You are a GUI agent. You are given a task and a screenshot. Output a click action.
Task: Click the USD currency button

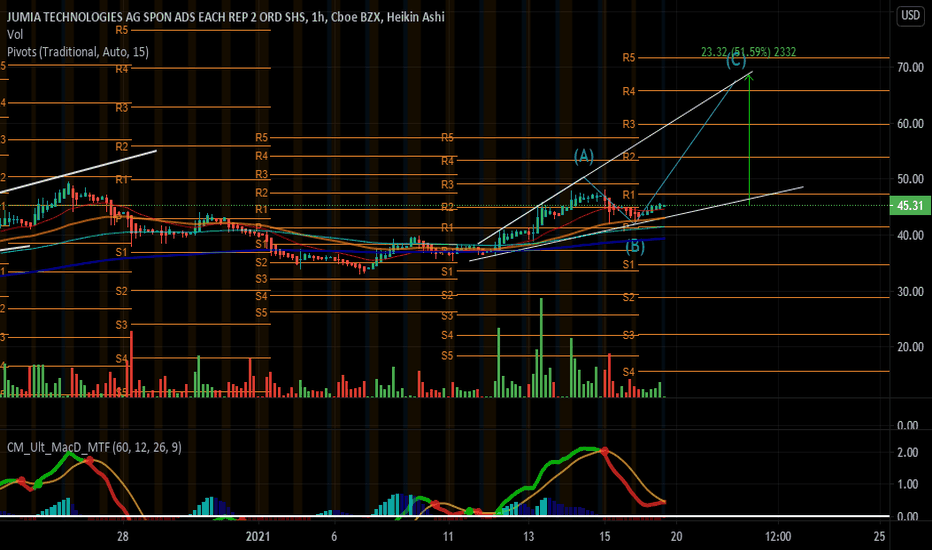[910, 15]
